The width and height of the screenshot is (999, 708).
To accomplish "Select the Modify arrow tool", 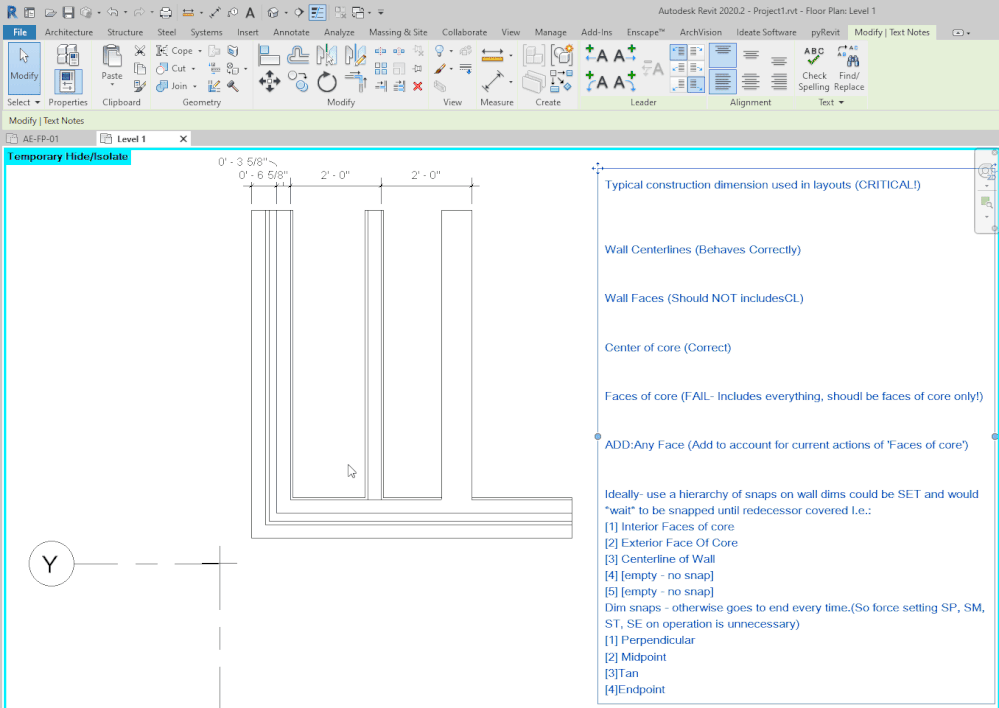I will (24, 69).
